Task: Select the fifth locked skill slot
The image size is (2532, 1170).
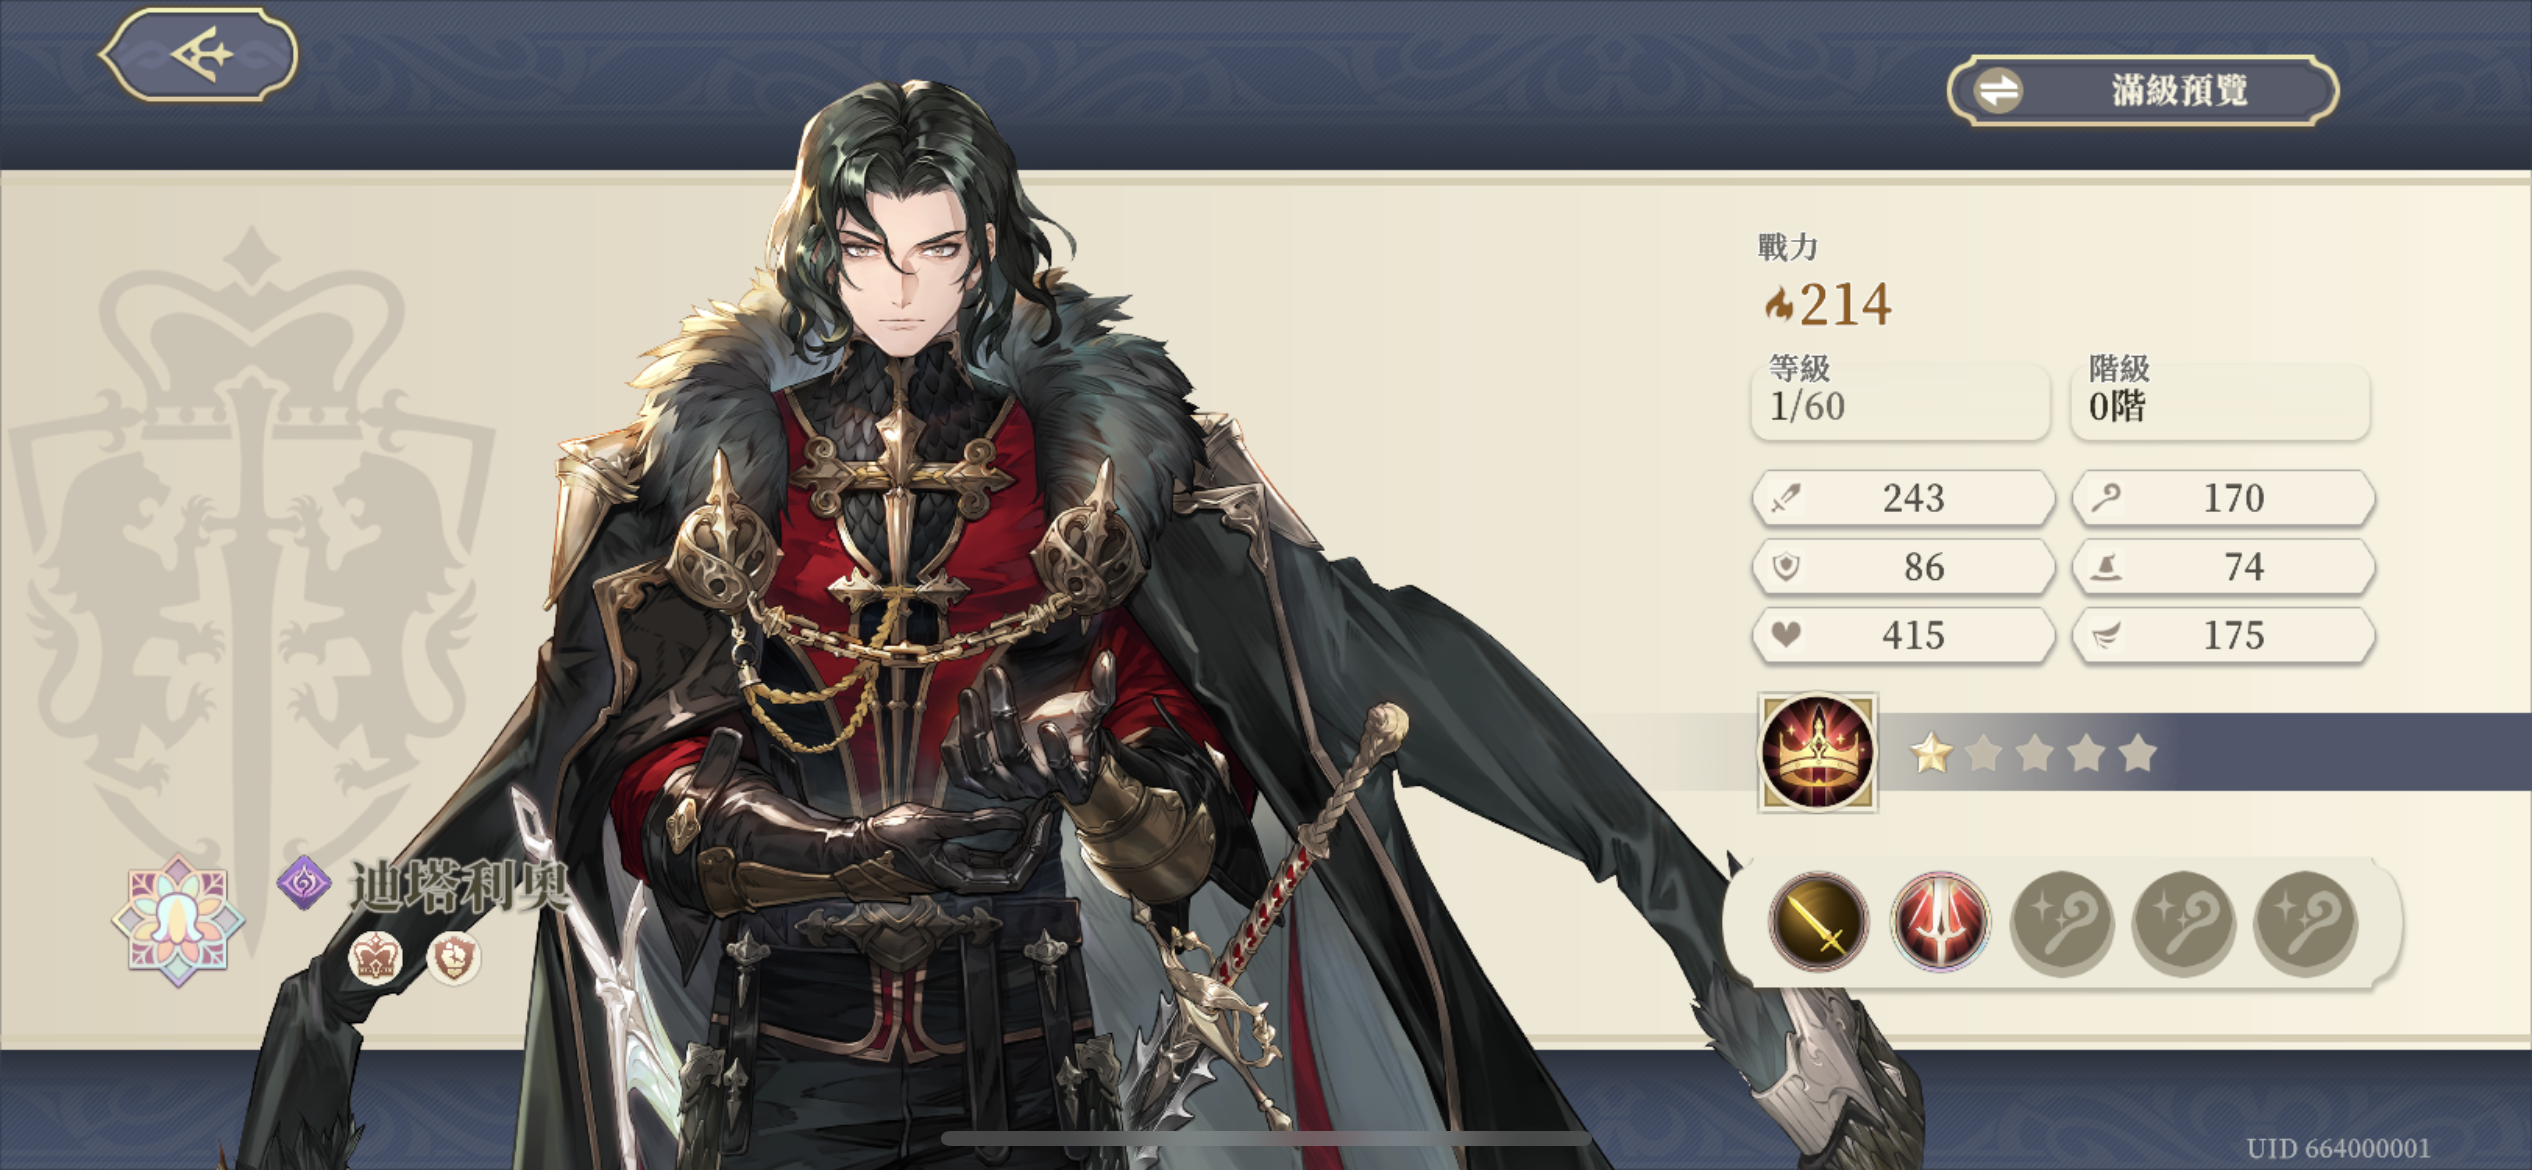Action: [2305, 922]
